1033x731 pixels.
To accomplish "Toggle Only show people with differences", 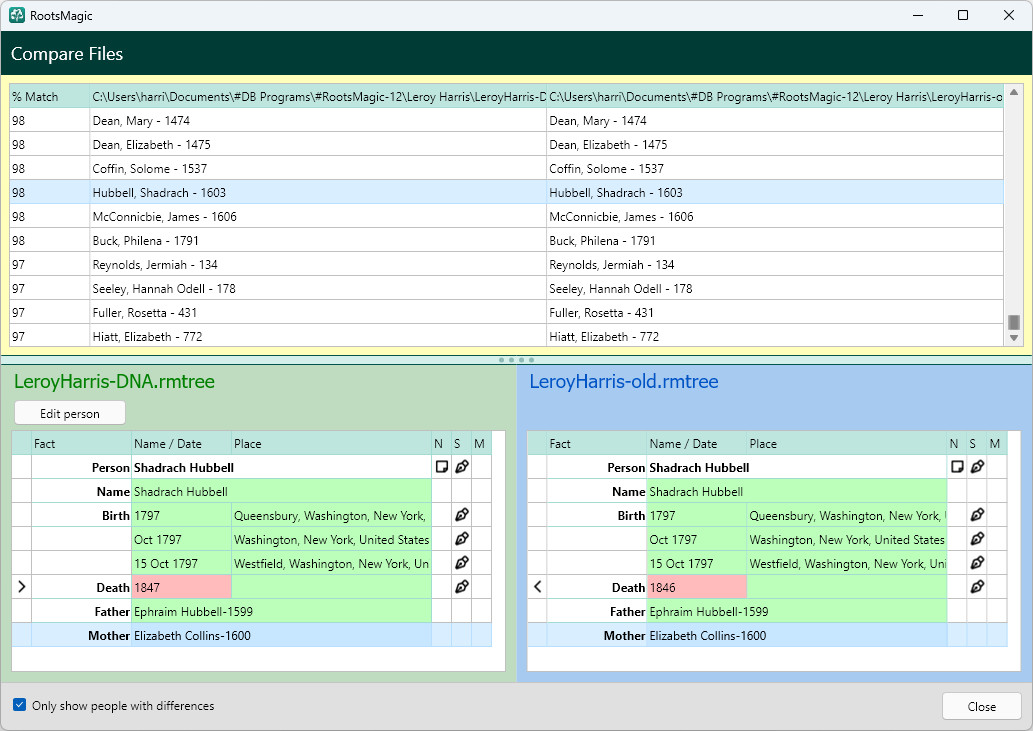I will [20, 705].
